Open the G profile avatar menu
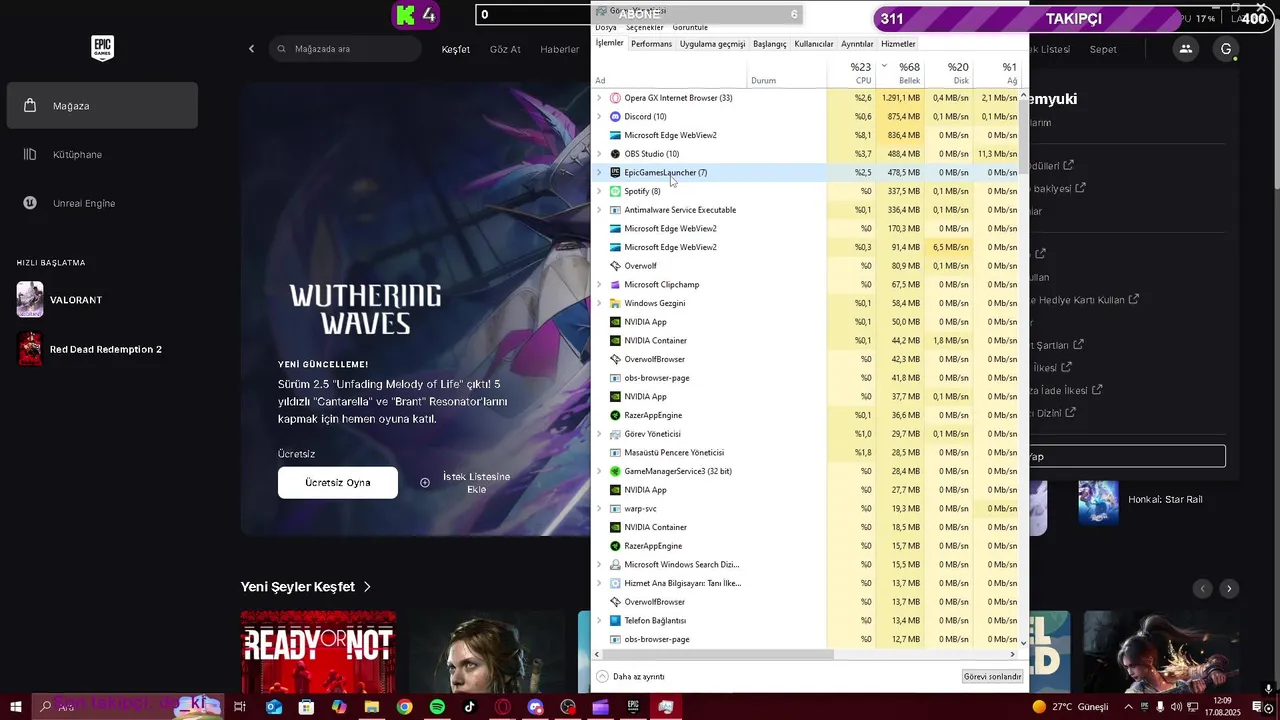 pos(1226,49)
